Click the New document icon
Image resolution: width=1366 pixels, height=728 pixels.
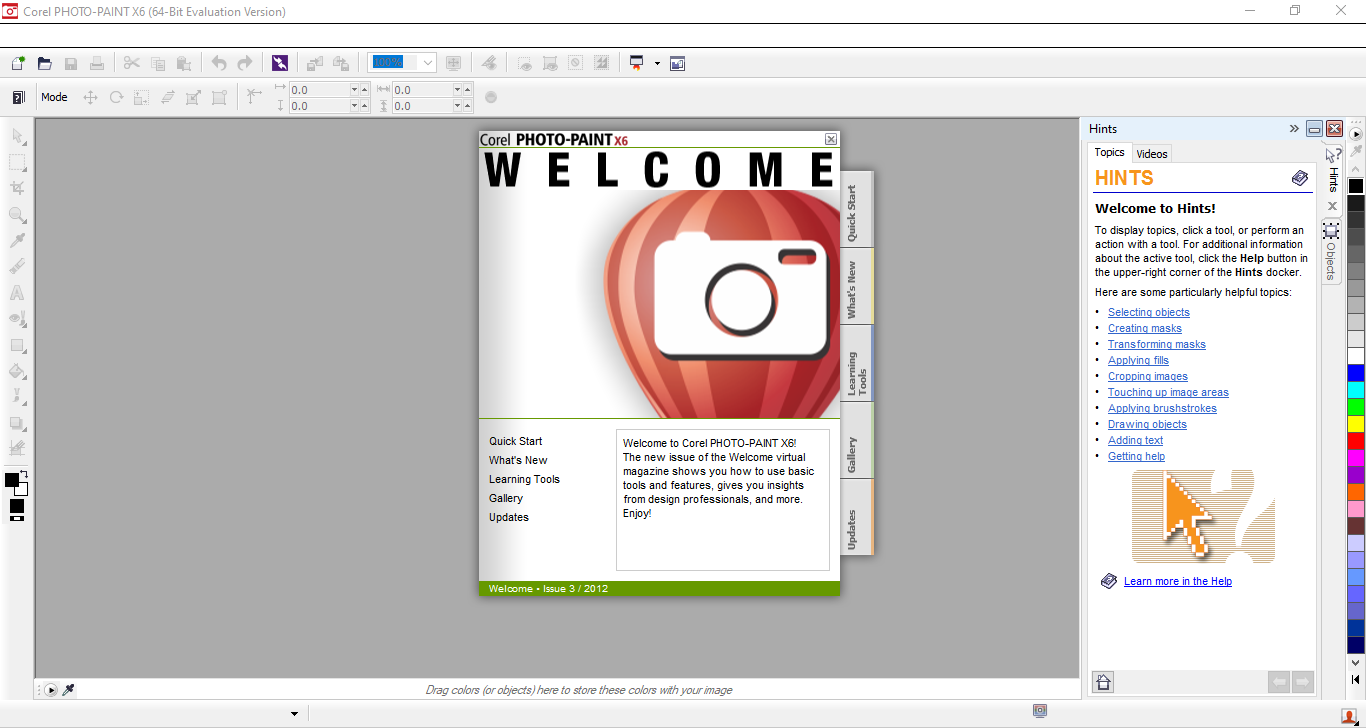(x=18, y=63)
